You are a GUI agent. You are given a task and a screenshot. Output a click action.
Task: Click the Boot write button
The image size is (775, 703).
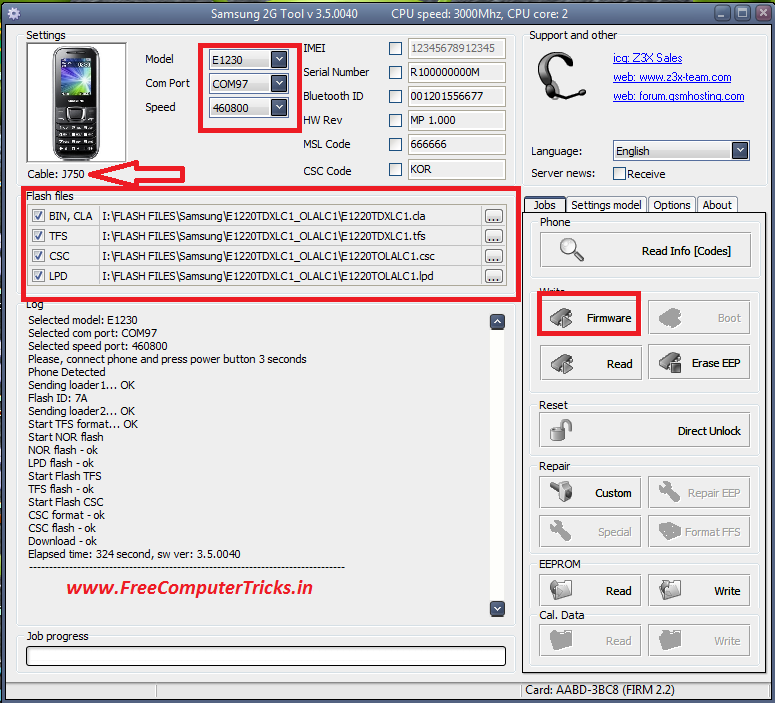pos(698,318)
